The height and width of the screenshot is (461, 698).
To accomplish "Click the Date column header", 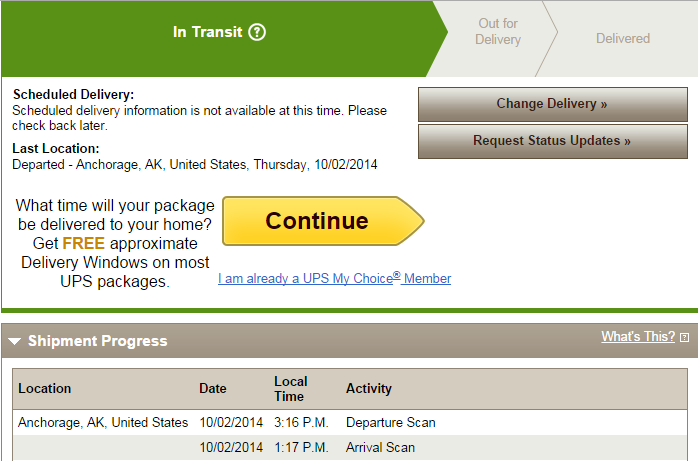I will 213,388.
